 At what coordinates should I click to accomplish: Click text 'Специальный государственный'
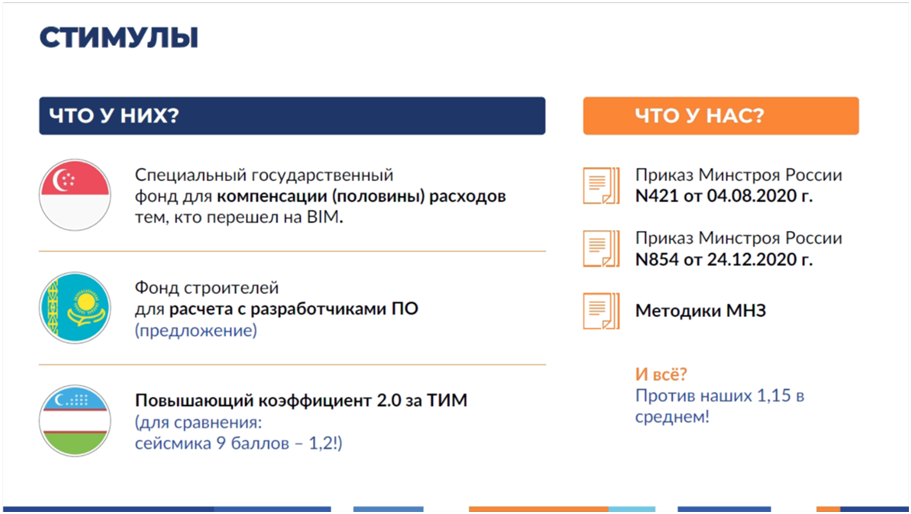pyautogui.click(x=264, y=175)
